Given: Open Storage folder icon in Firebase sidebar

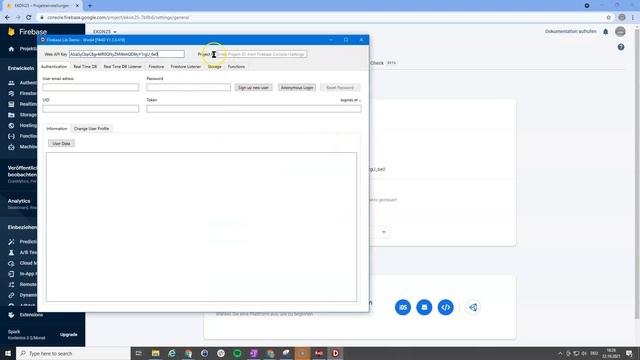Looking at the screenshot, I should point(11,115).
